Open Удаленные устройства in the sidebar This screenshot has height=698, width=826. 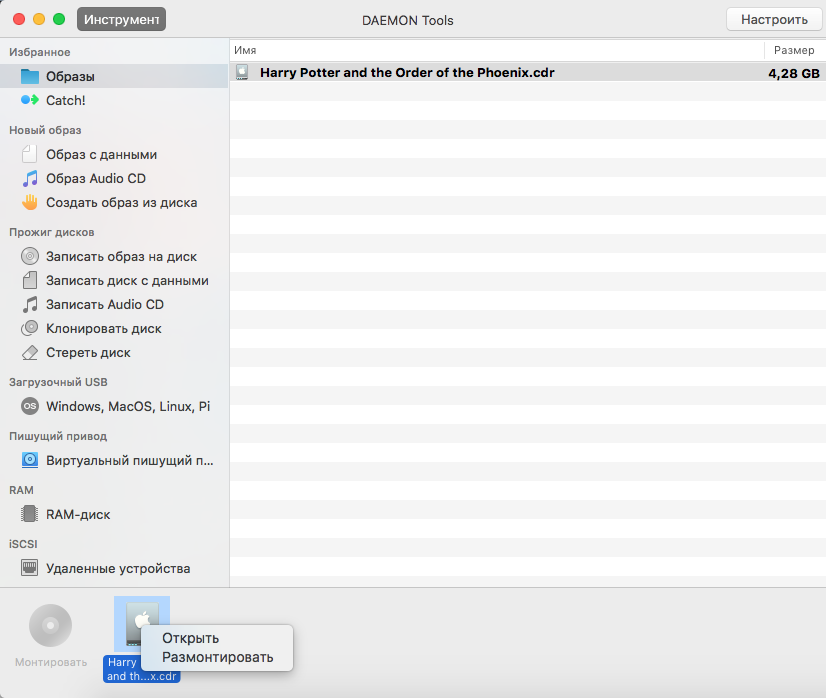(x=114, y=568)
